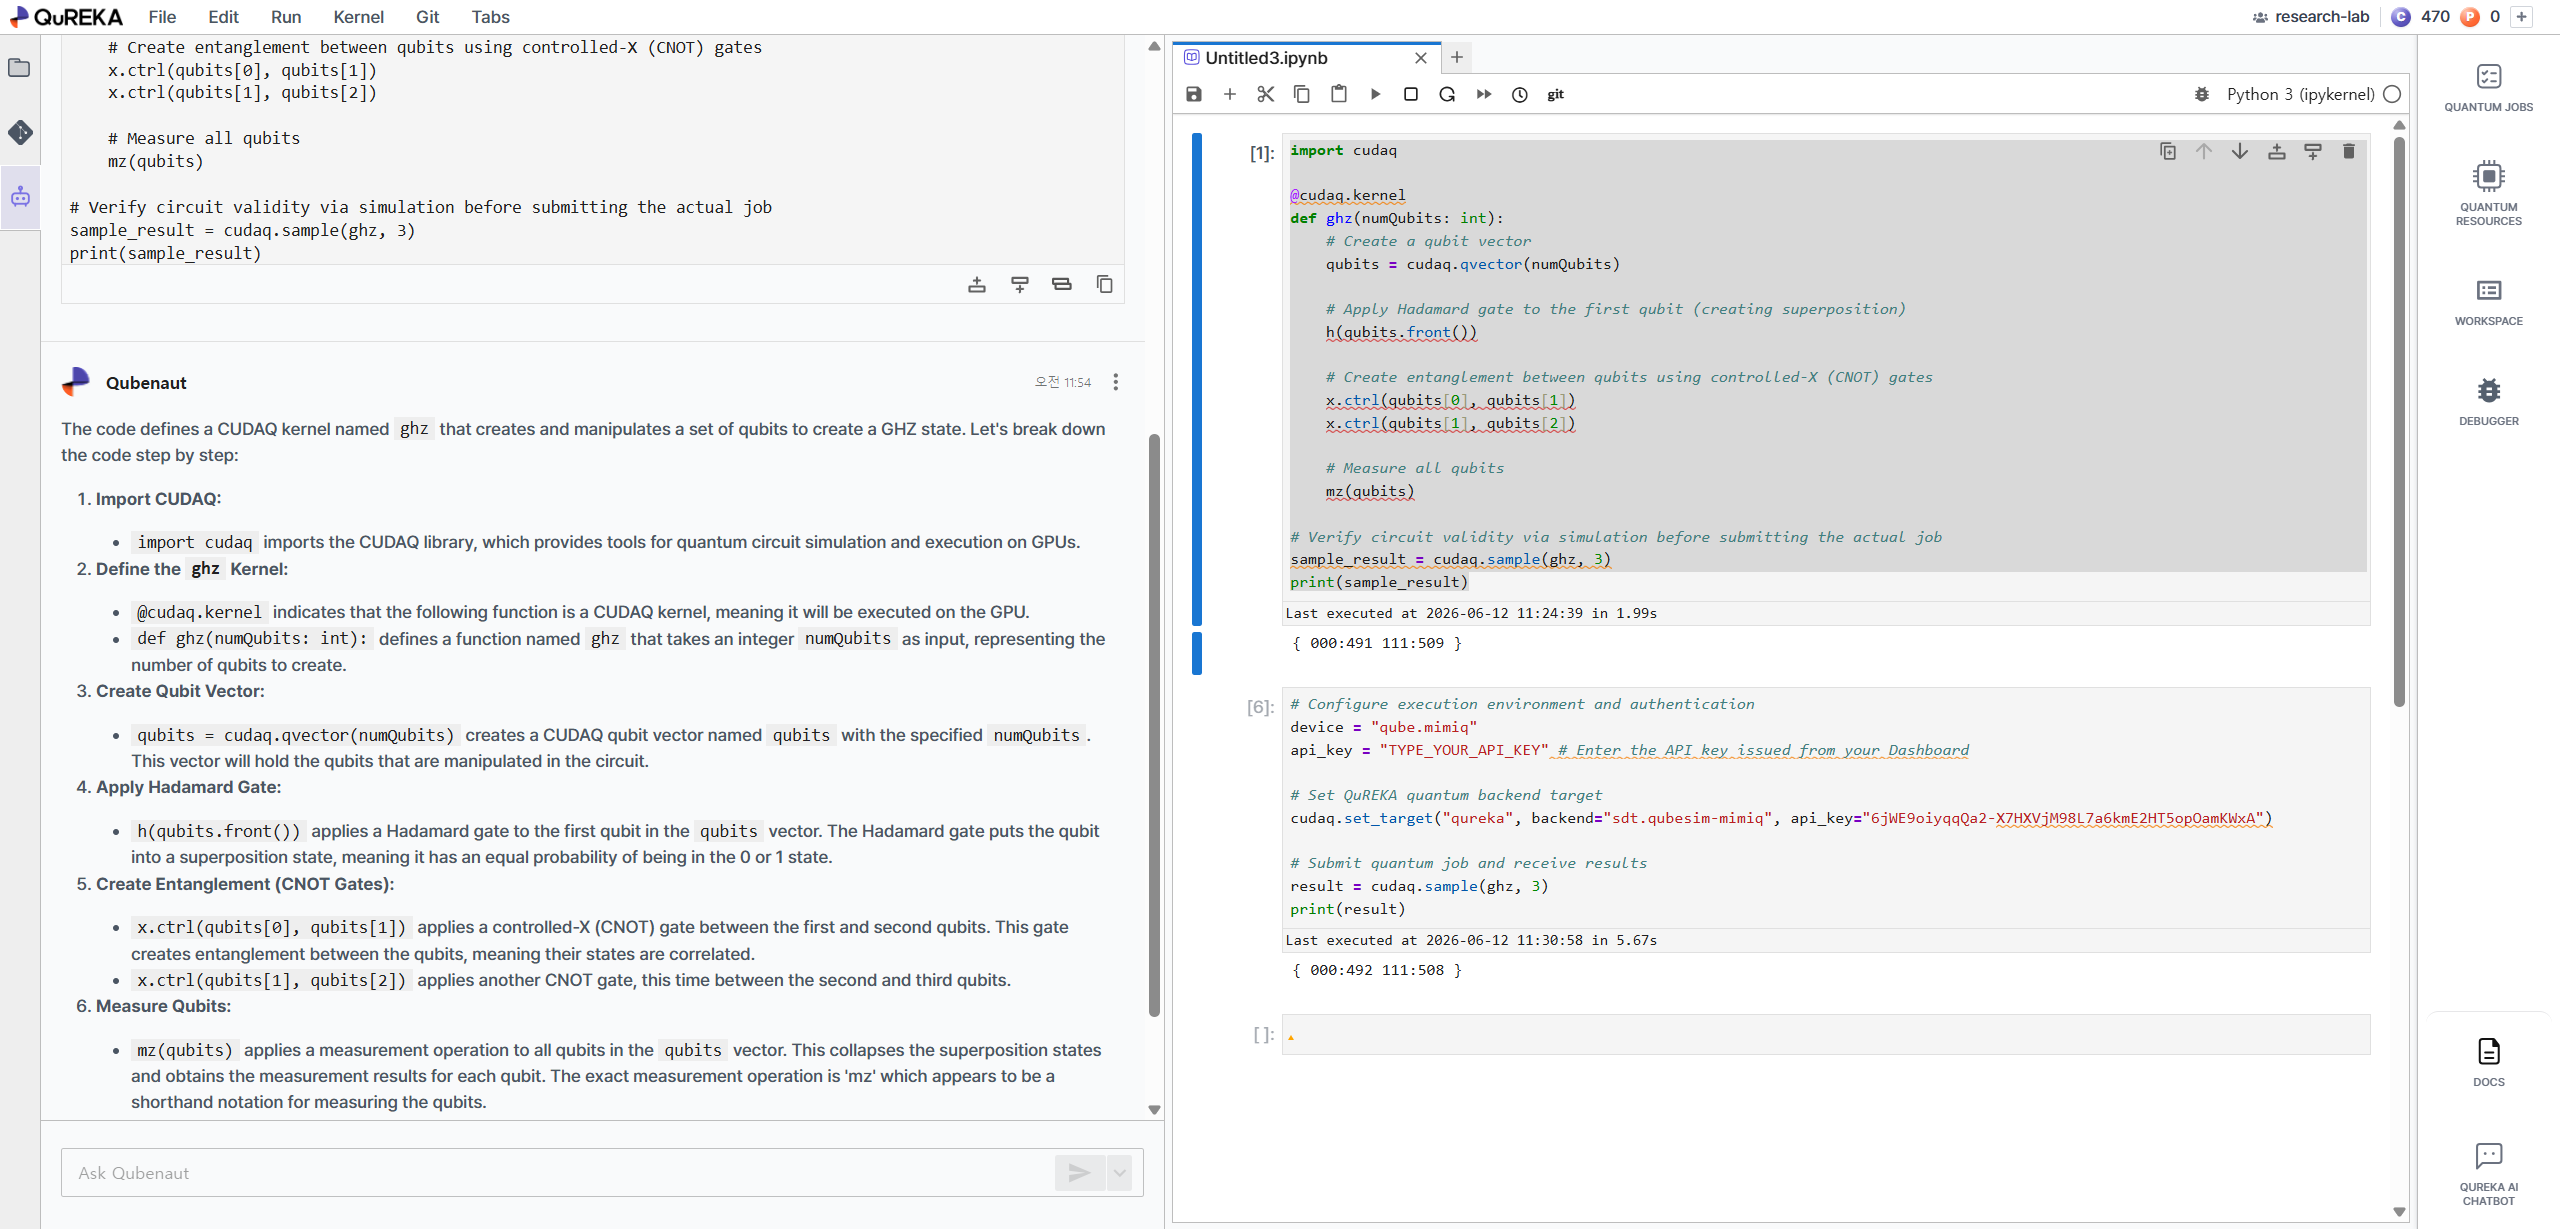Open the file browser sidebar icon
2560x1229 pixels.
tap(19, 68)
